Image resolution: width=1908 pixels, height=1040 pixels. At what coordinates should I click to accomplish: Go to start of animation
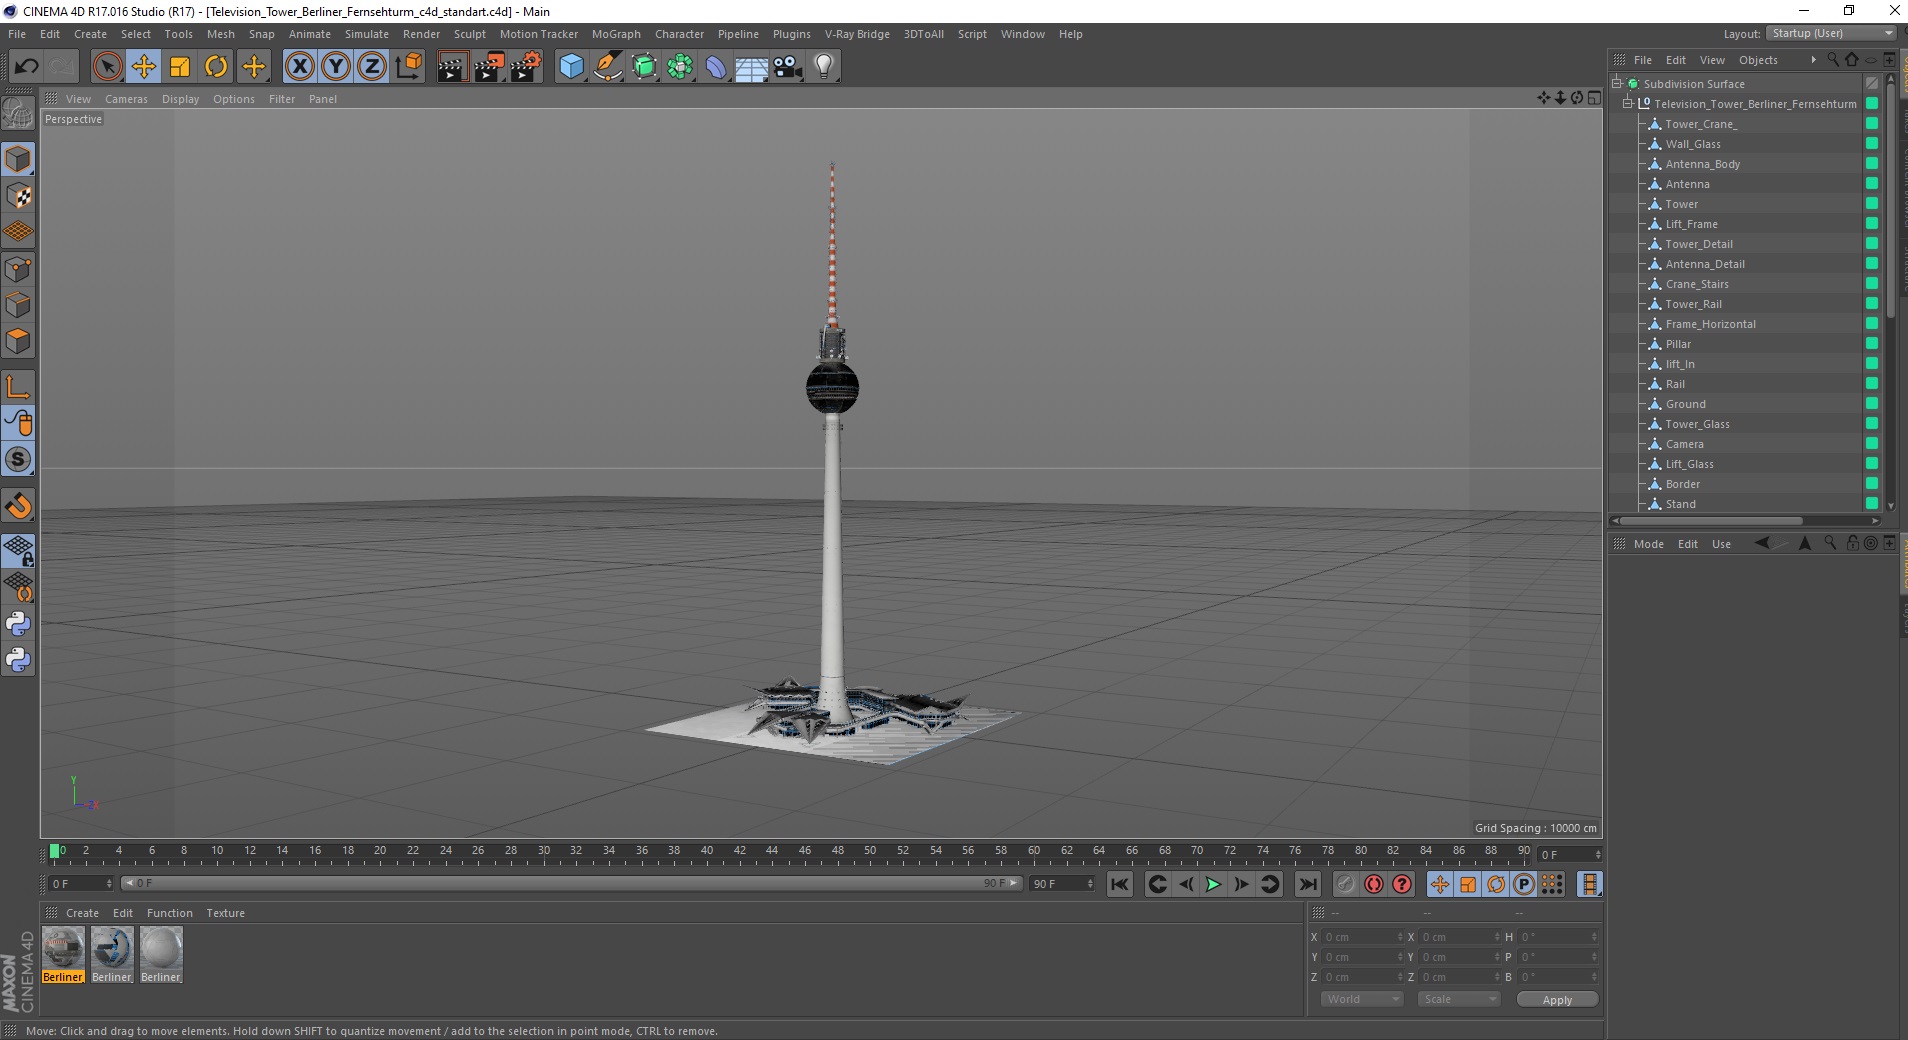click(x=1120, y=884)
